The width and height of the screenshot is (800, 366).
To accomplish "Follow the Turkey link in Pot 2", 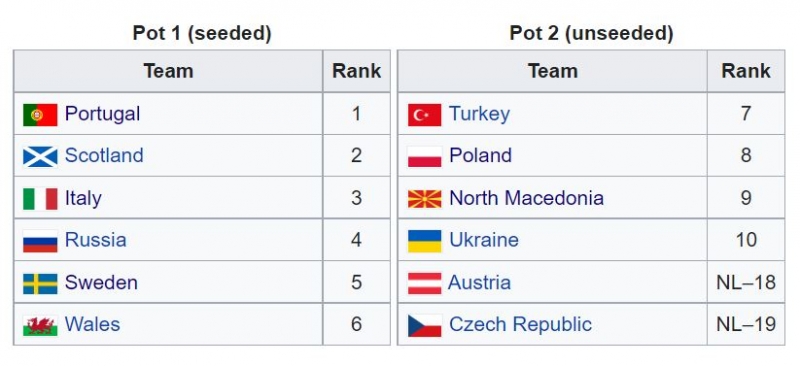I will tap(479, 114).
